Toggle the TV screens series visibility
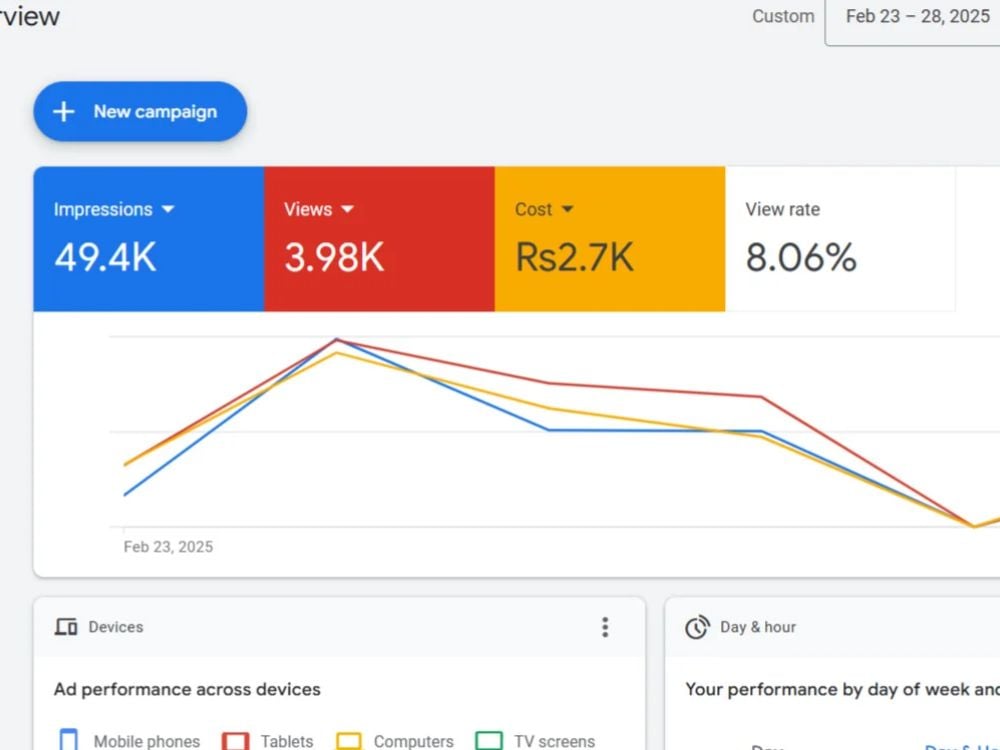The image size is (1000, 750). (488, 740)
